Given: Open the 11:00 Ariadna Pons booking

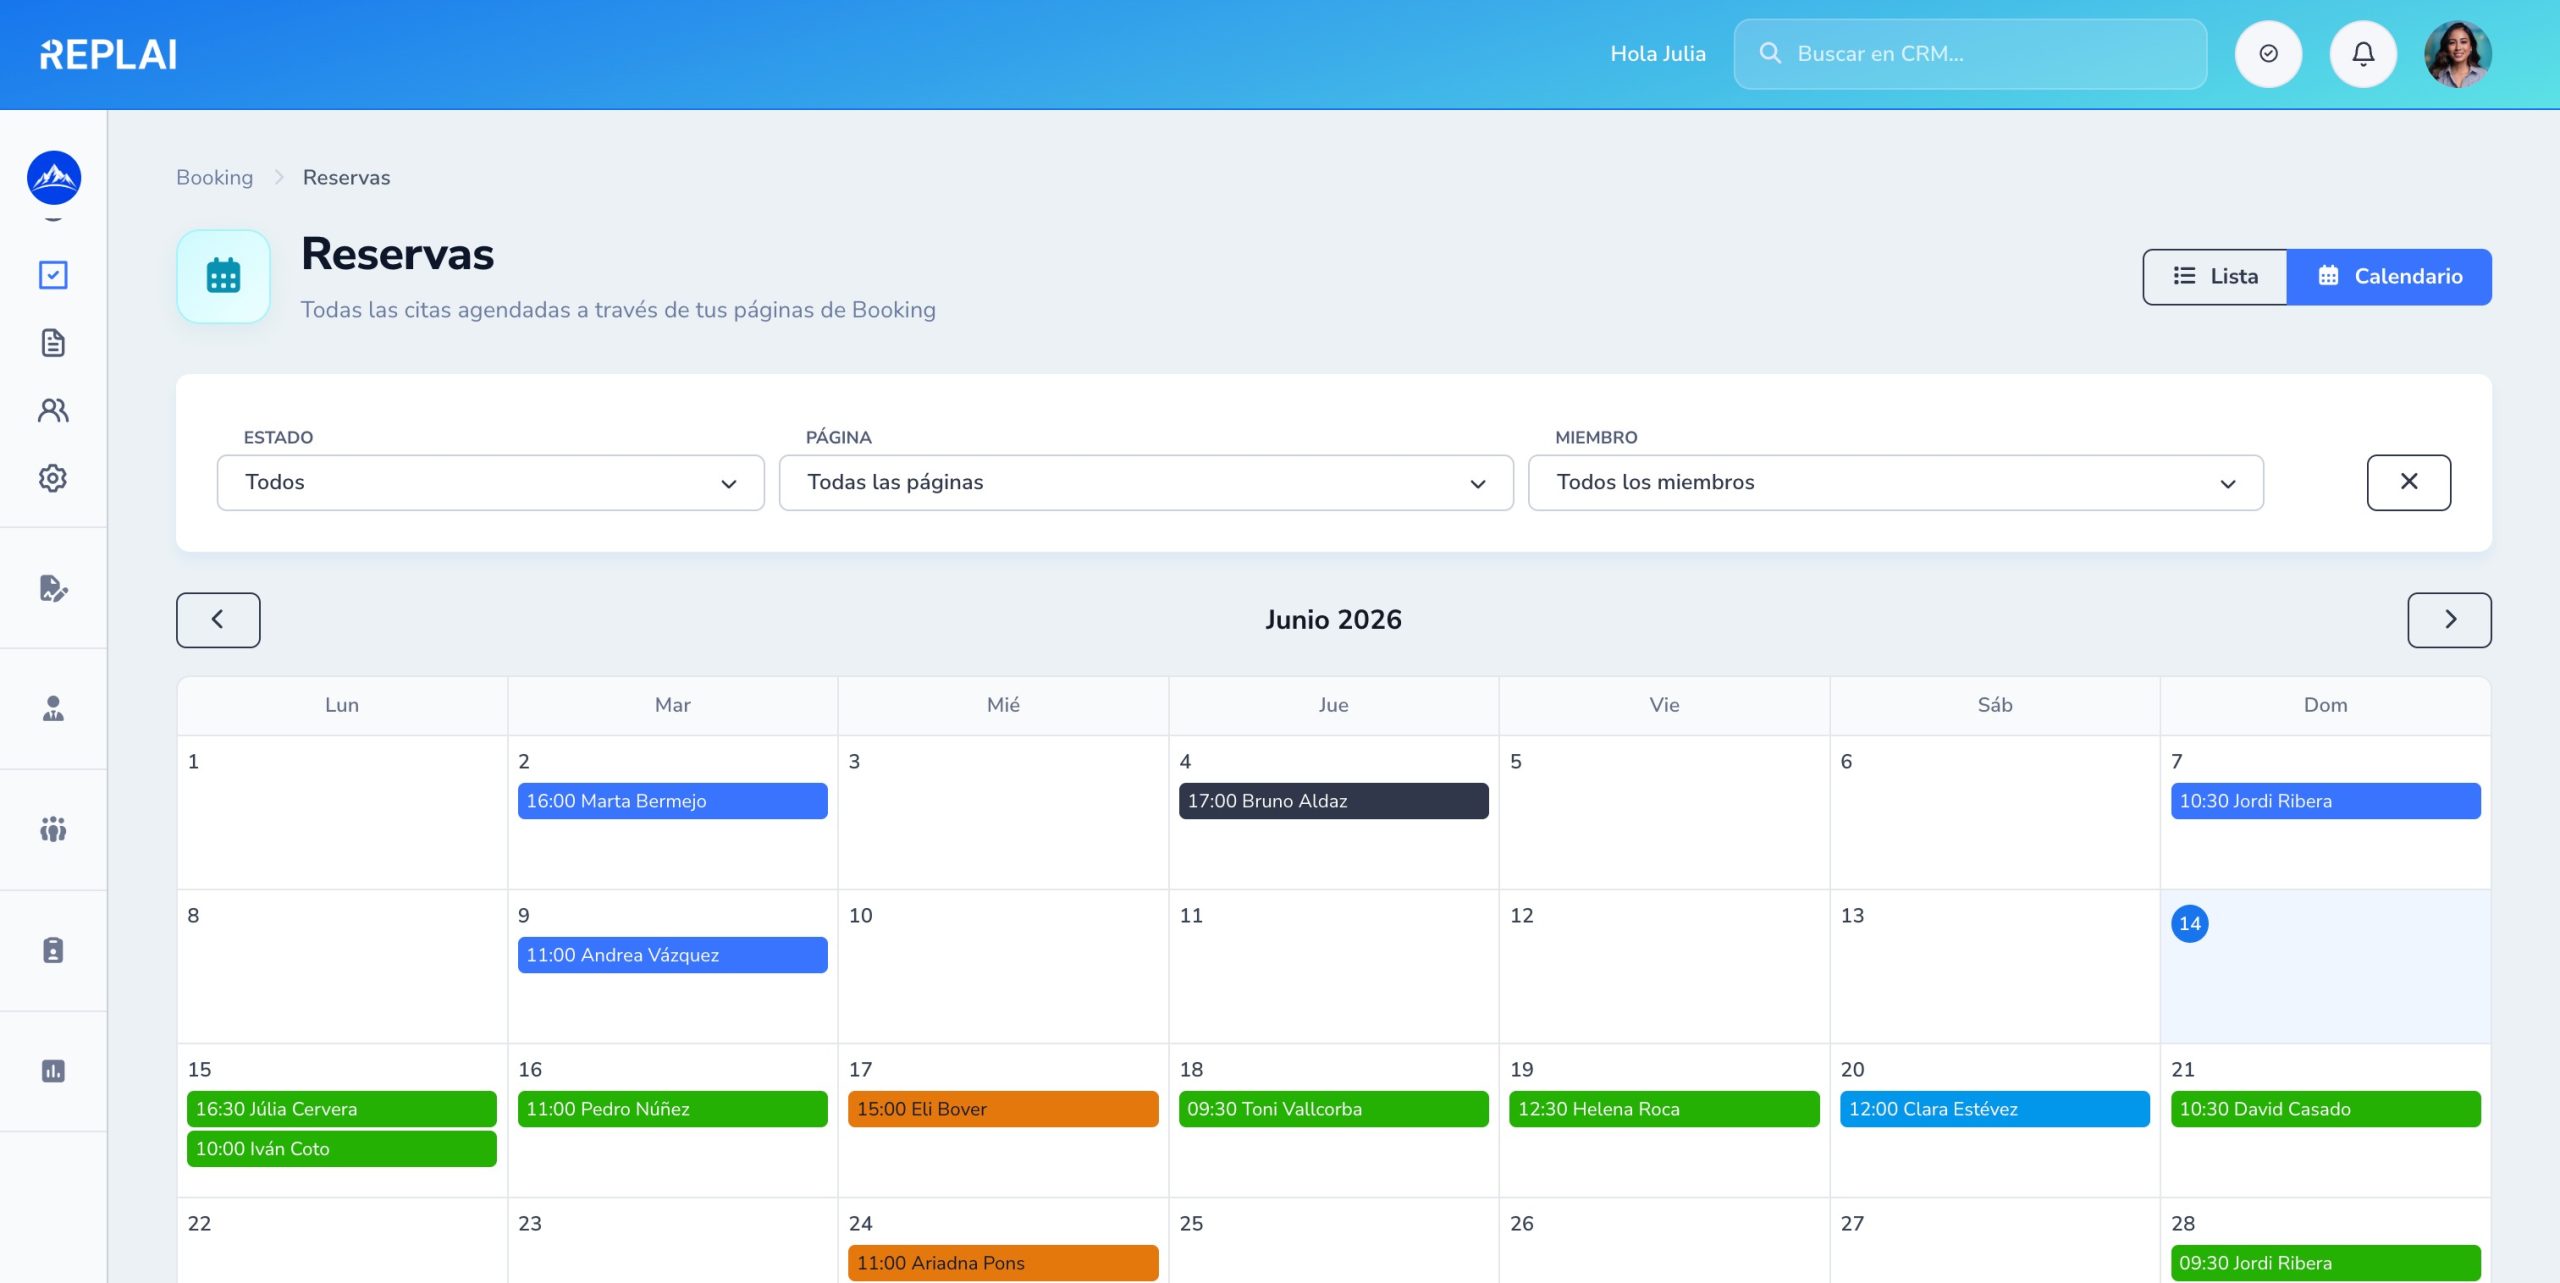Looking at the screenshot, I should (x=1003, y=1263).
